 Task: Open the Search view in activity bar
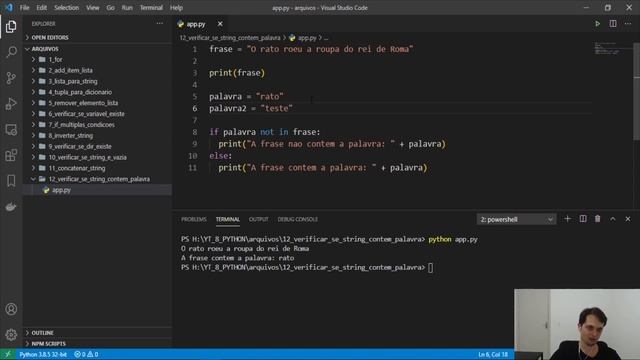(11, 52)
